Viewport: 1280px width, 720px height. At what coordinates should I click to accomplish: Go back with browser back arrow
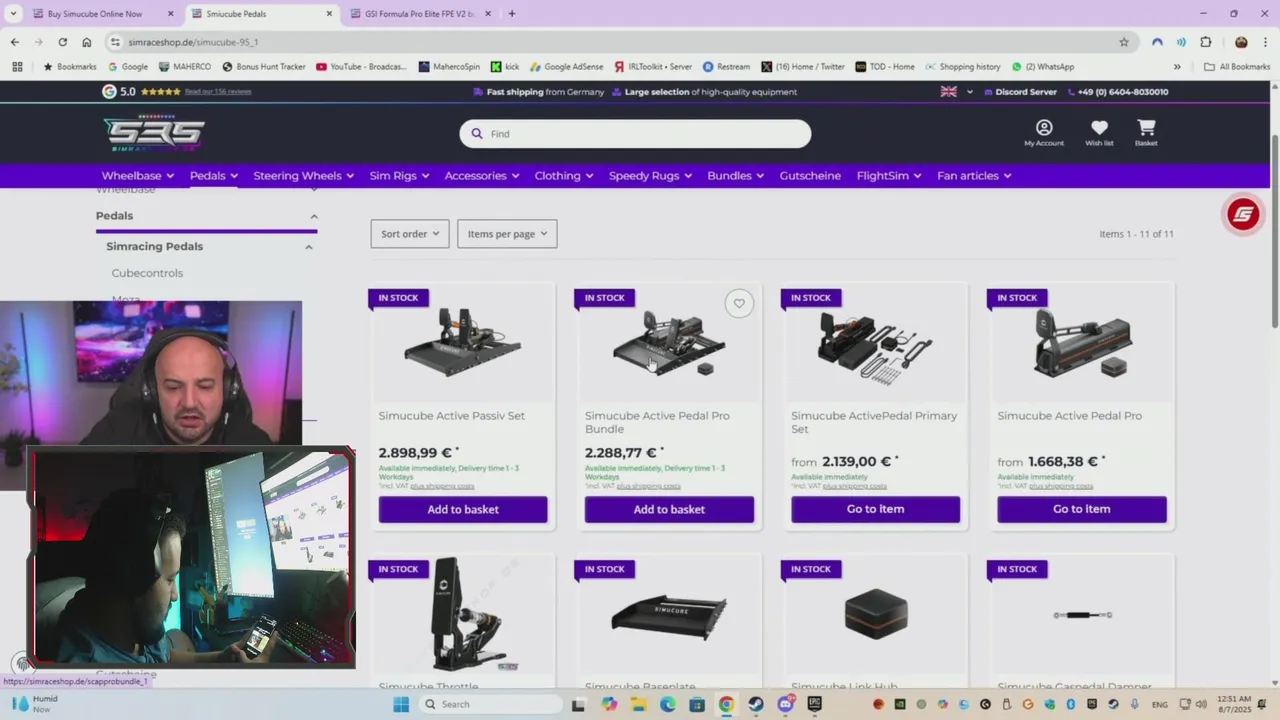[14, 42]
